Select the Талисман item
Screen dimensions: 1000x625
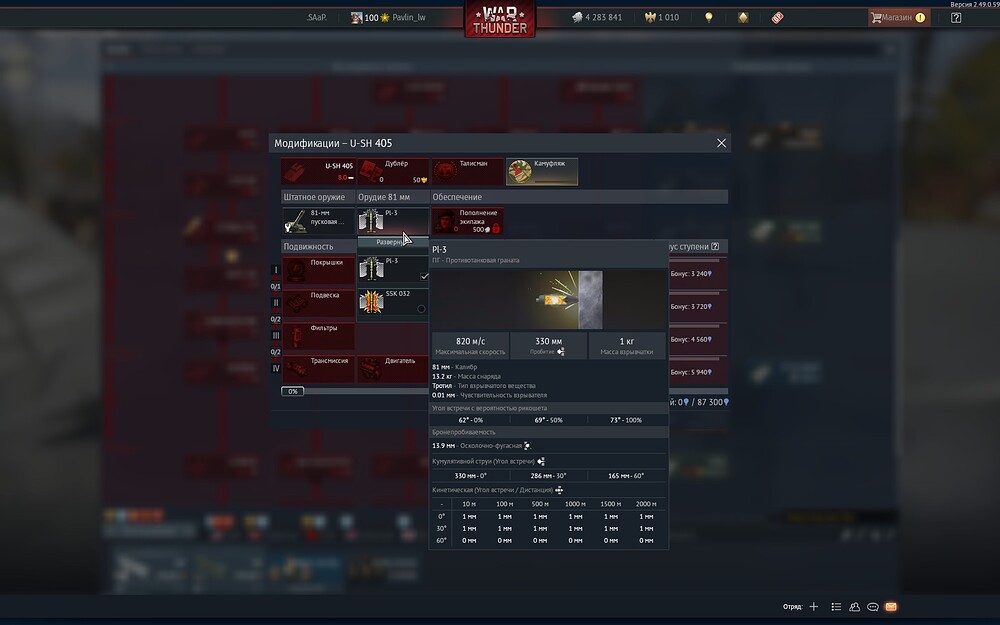tap(468, 172)
